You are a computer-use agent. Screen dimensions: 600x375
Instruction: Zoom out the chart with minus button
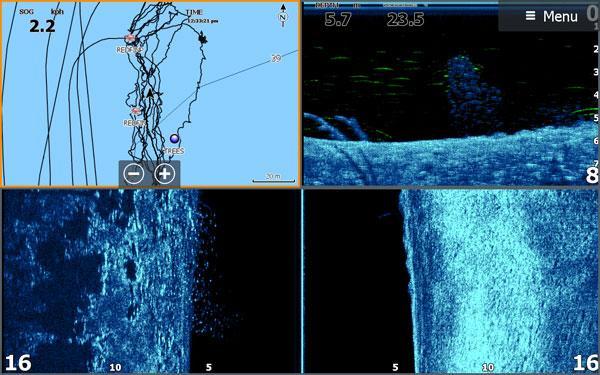pos(134,174)
